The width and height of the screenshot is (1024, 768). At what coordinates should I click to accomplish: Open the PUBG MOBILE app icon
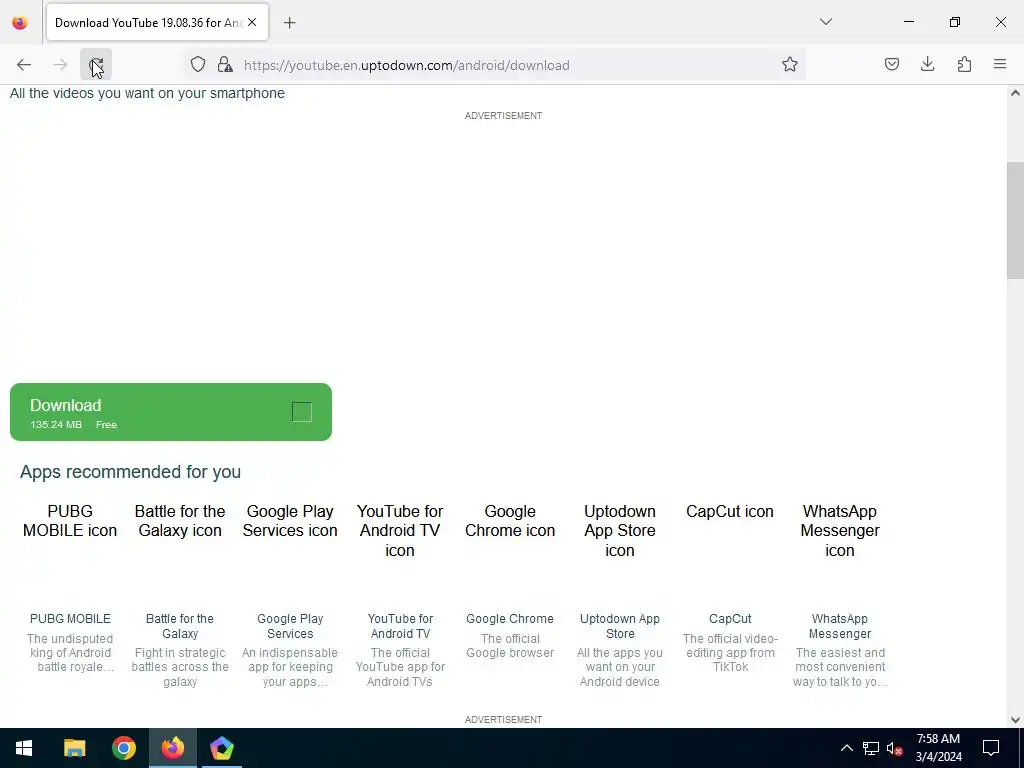click(x=70, y=520)
